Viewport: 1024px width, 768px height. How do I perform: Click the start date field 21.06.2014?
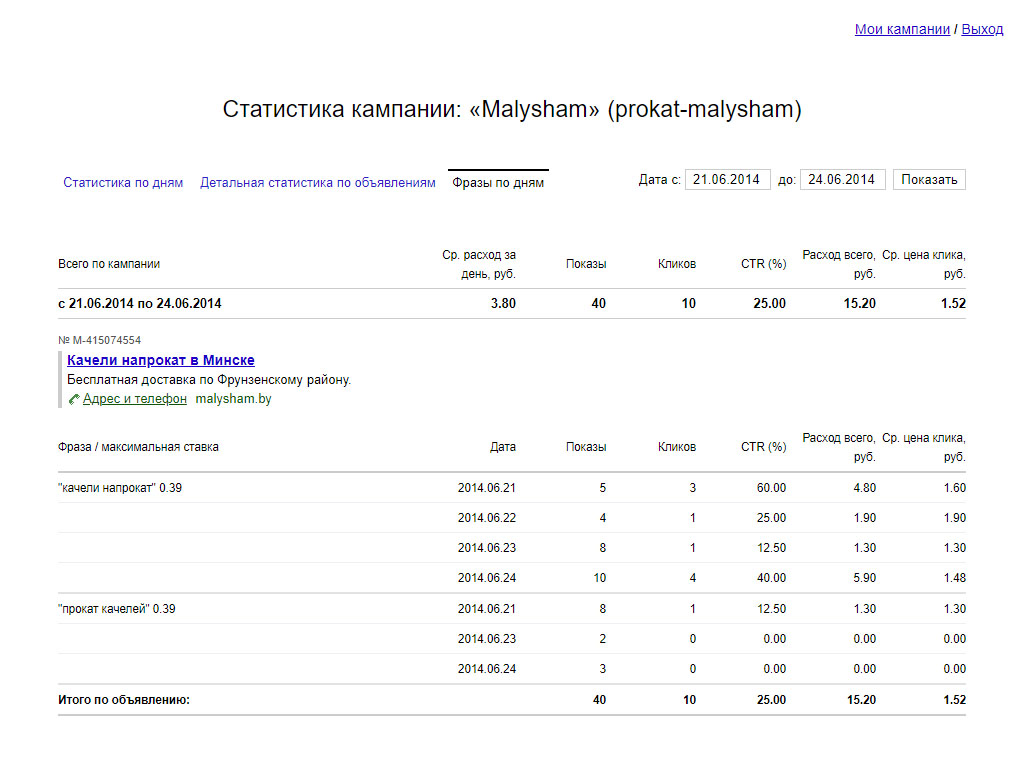point(728,180)
